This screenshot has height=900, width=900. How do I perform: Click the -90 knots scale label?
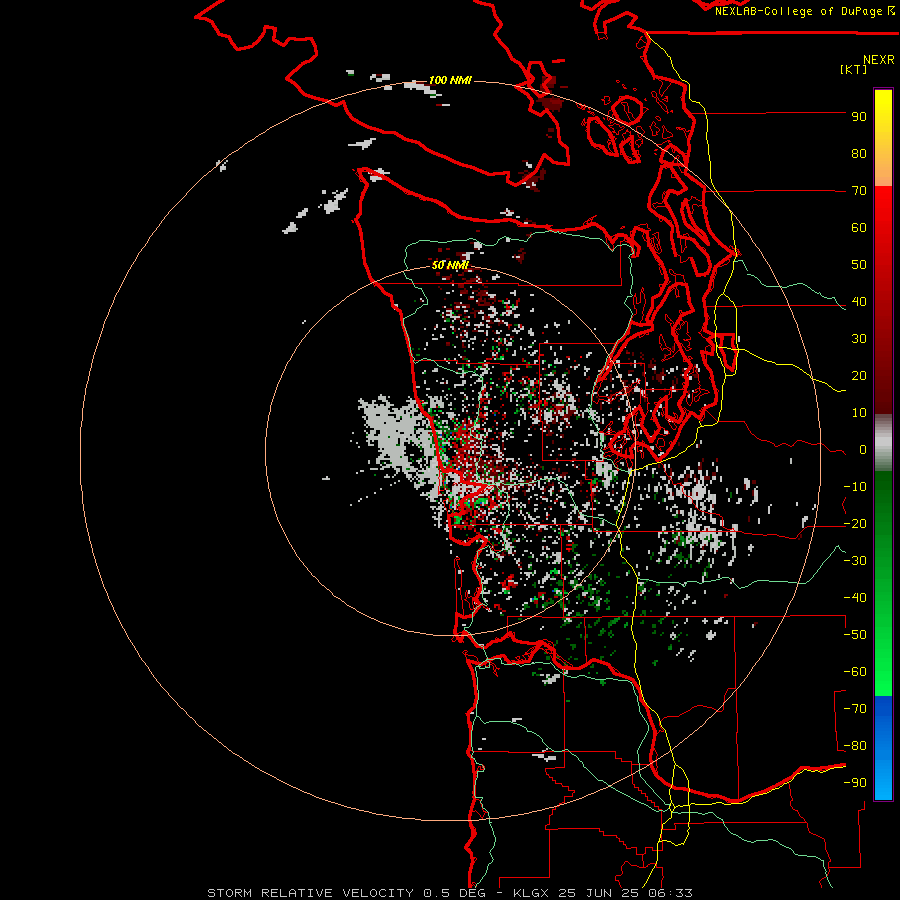click(855, 783)
